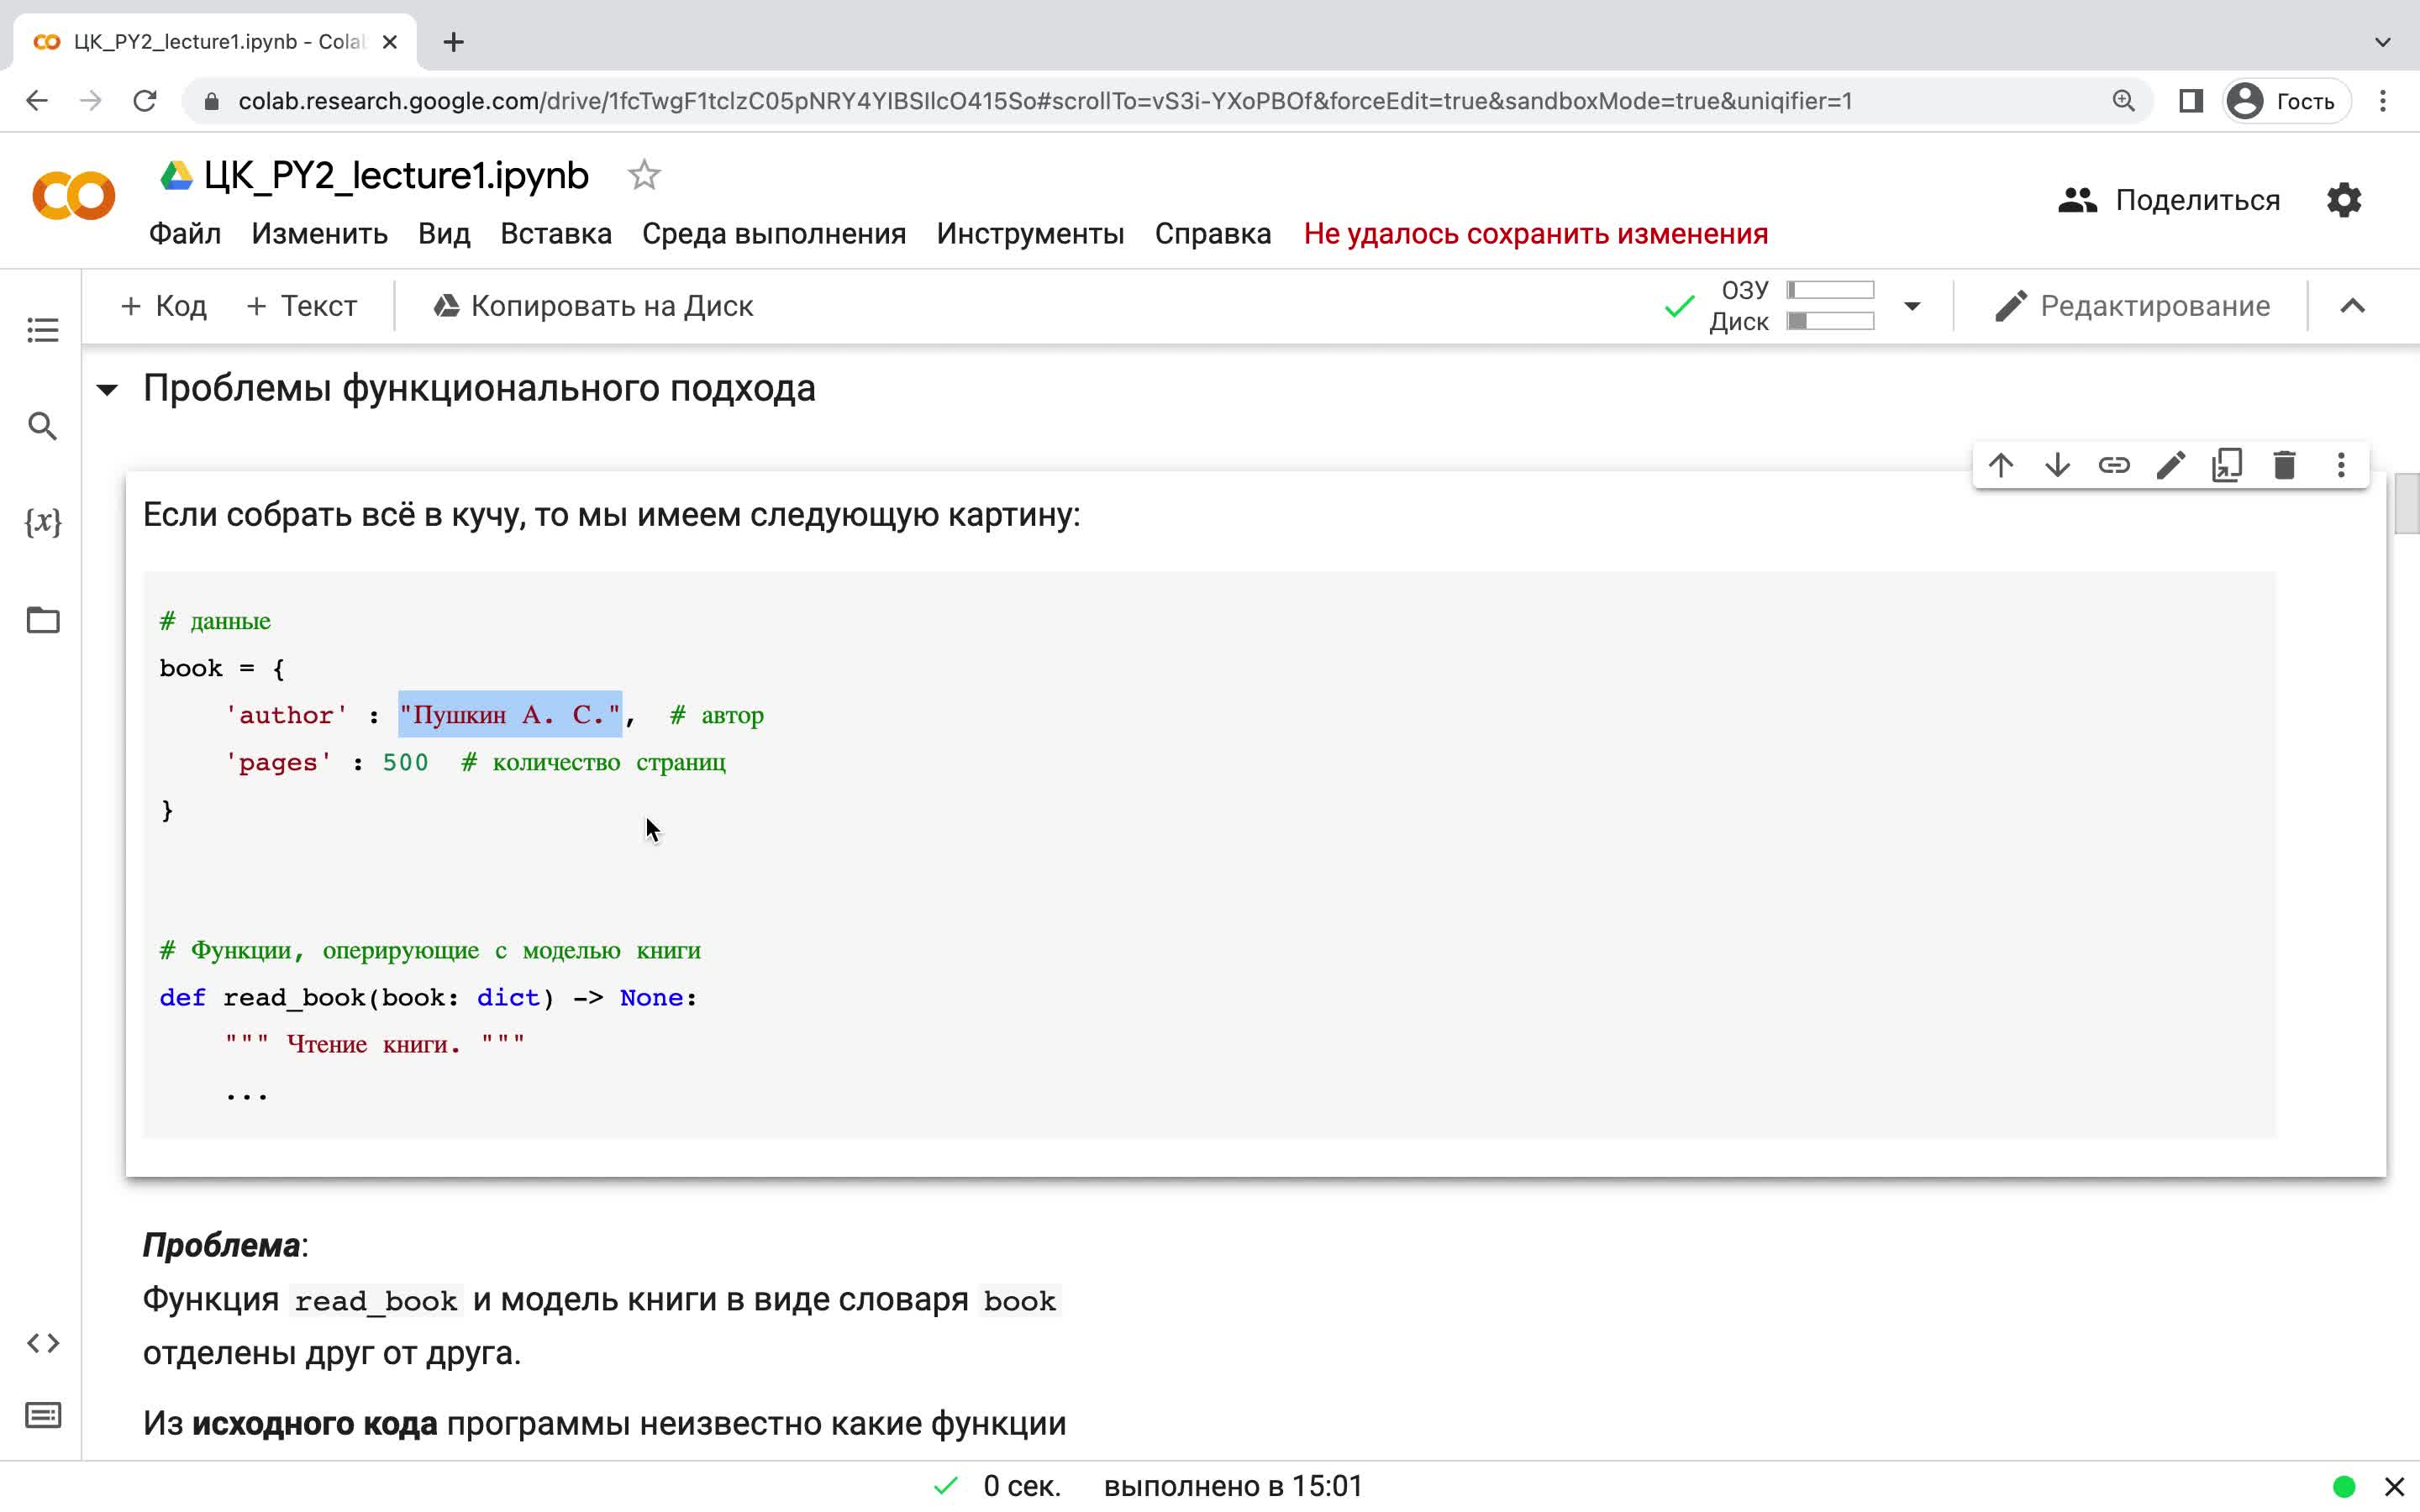Move cell down with arrow icon

2058,465
